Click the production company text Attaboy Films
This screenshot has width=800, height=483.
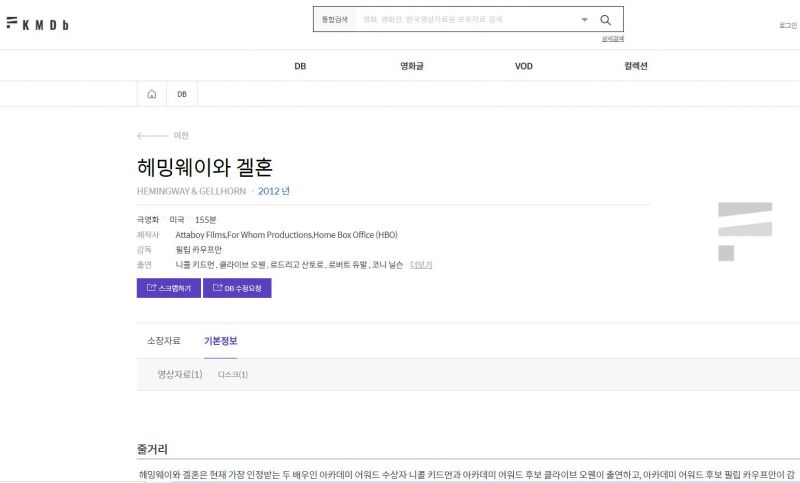point(200,235)
